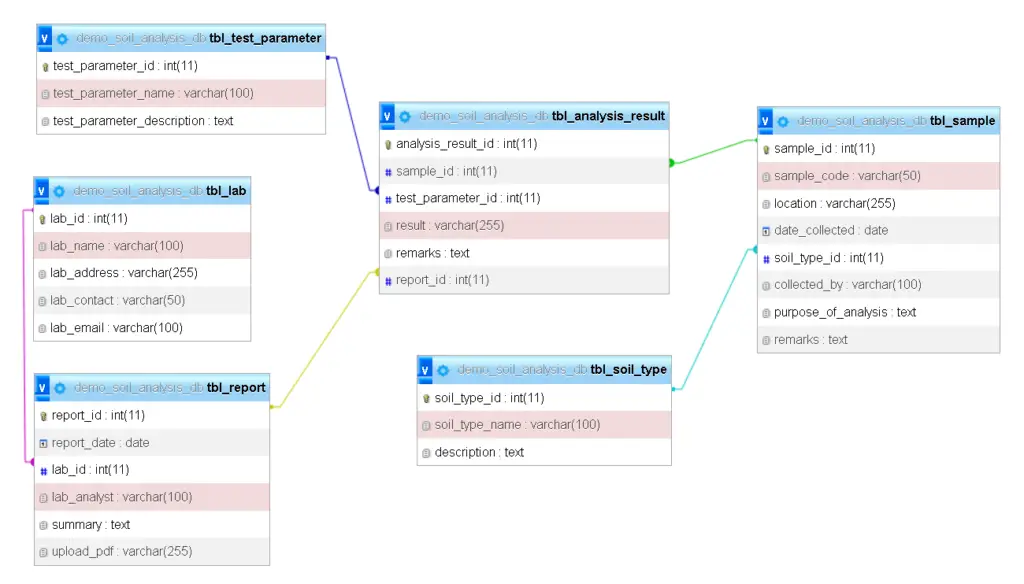Click the gear icon on tbl_analysis_result header

404,115
